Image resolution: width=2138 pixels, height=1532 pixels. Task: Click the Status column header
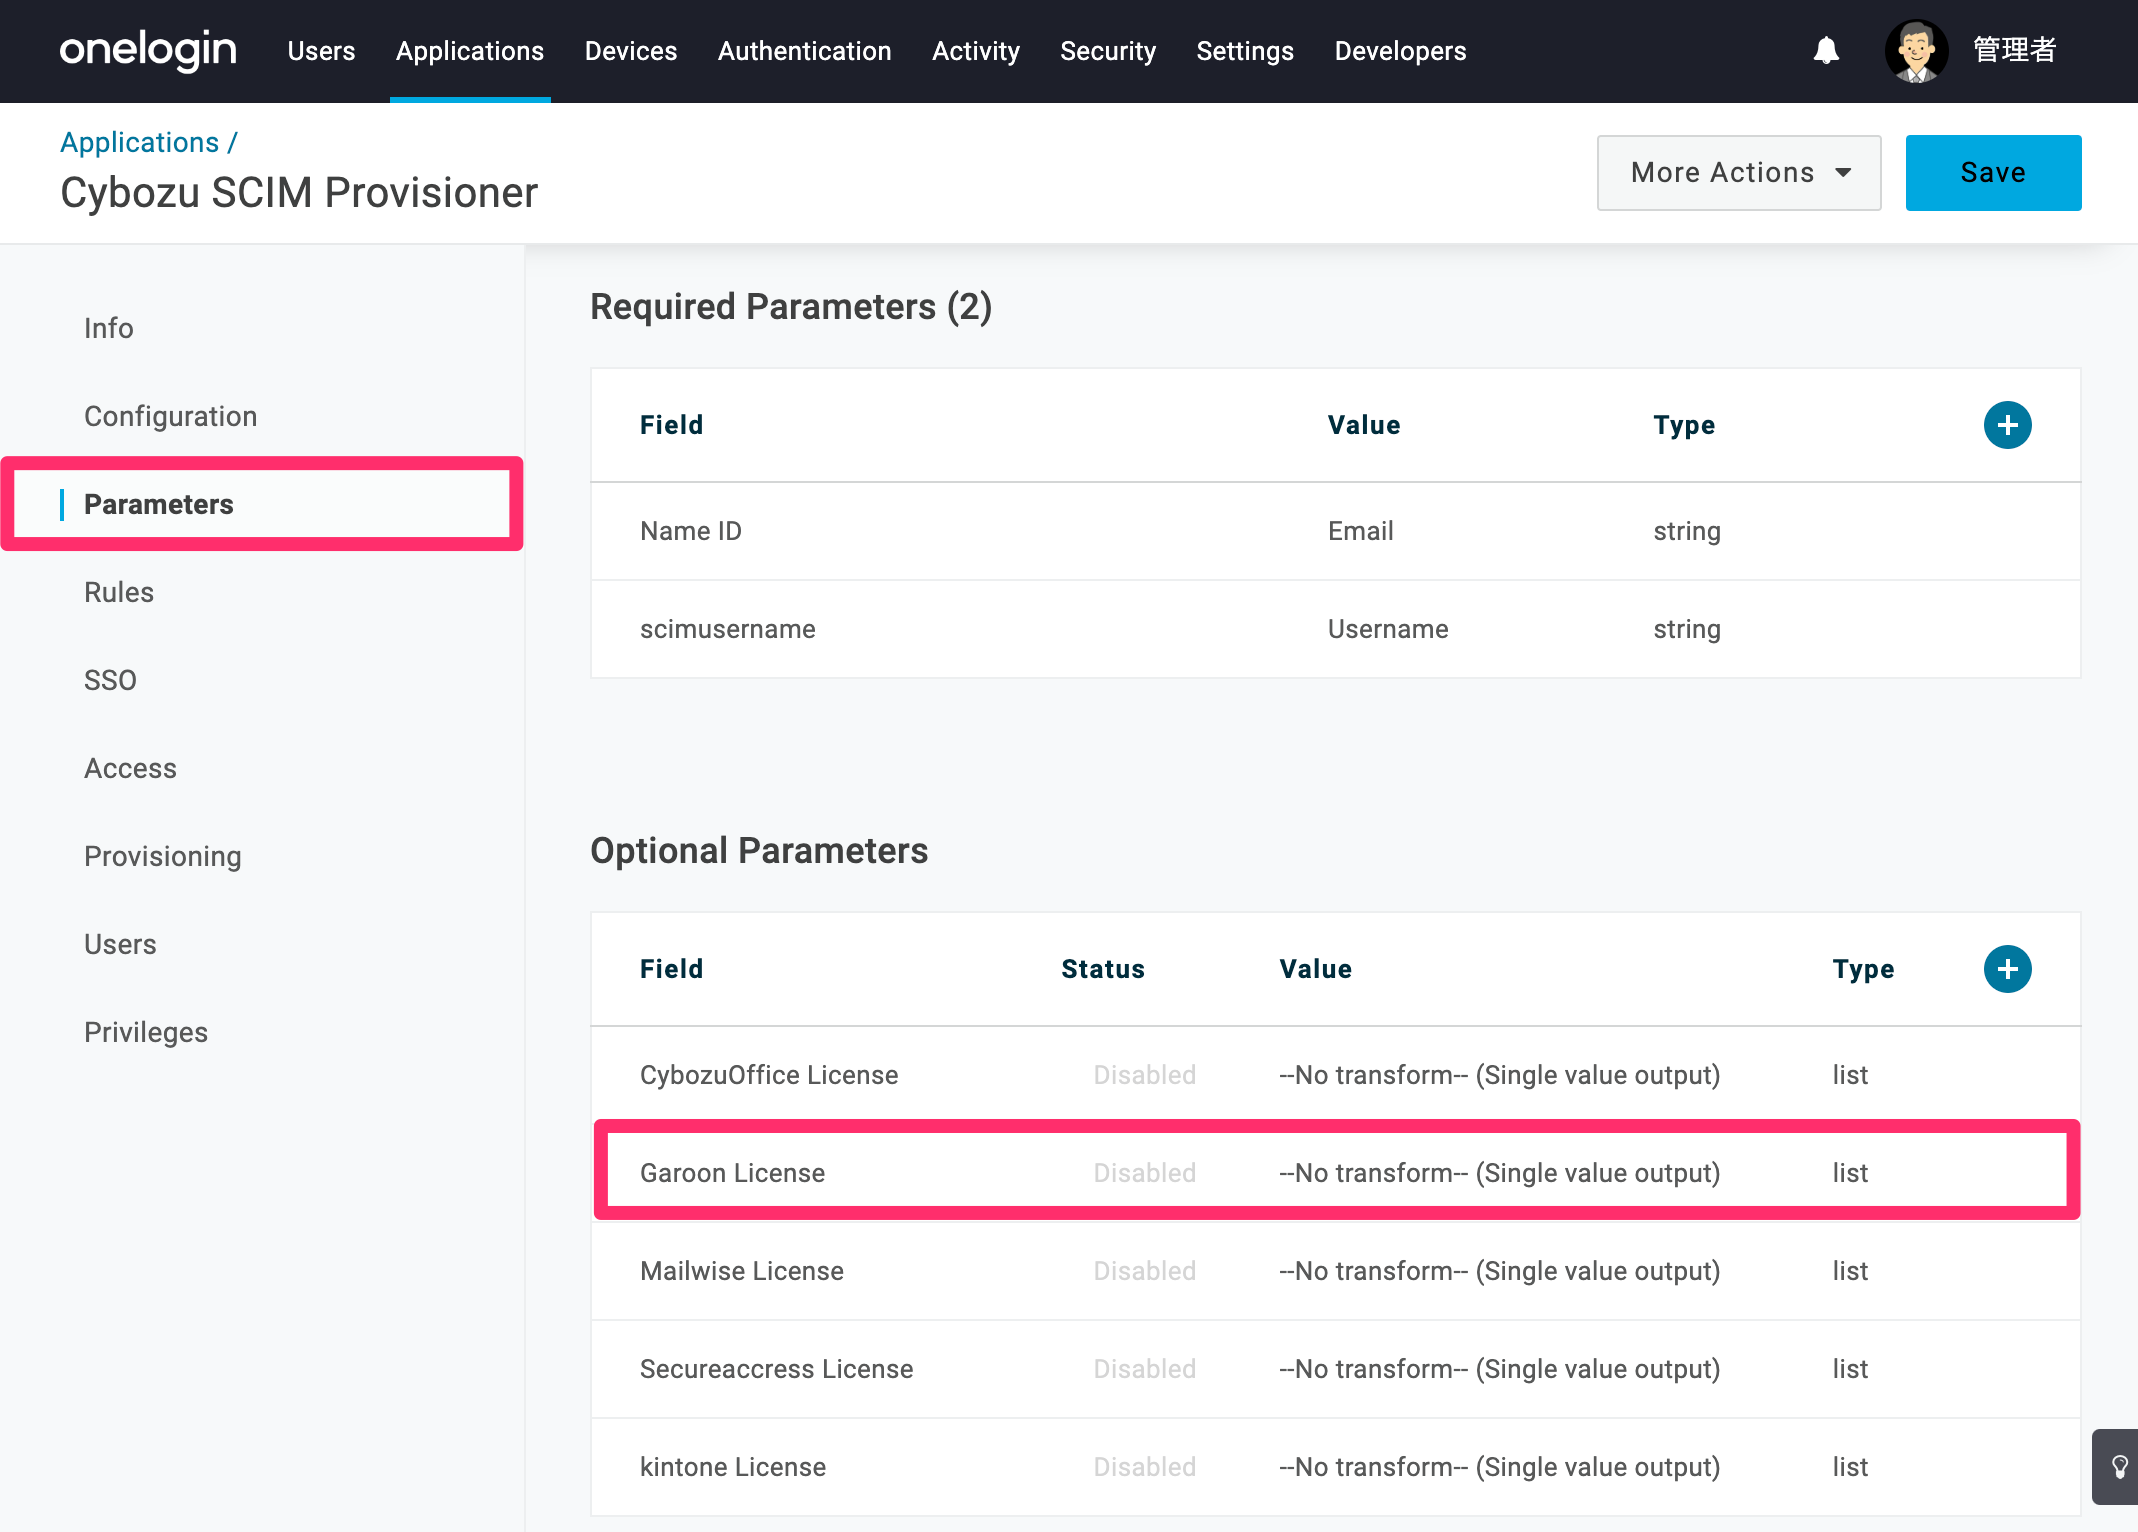click(x=1103, y=969)
